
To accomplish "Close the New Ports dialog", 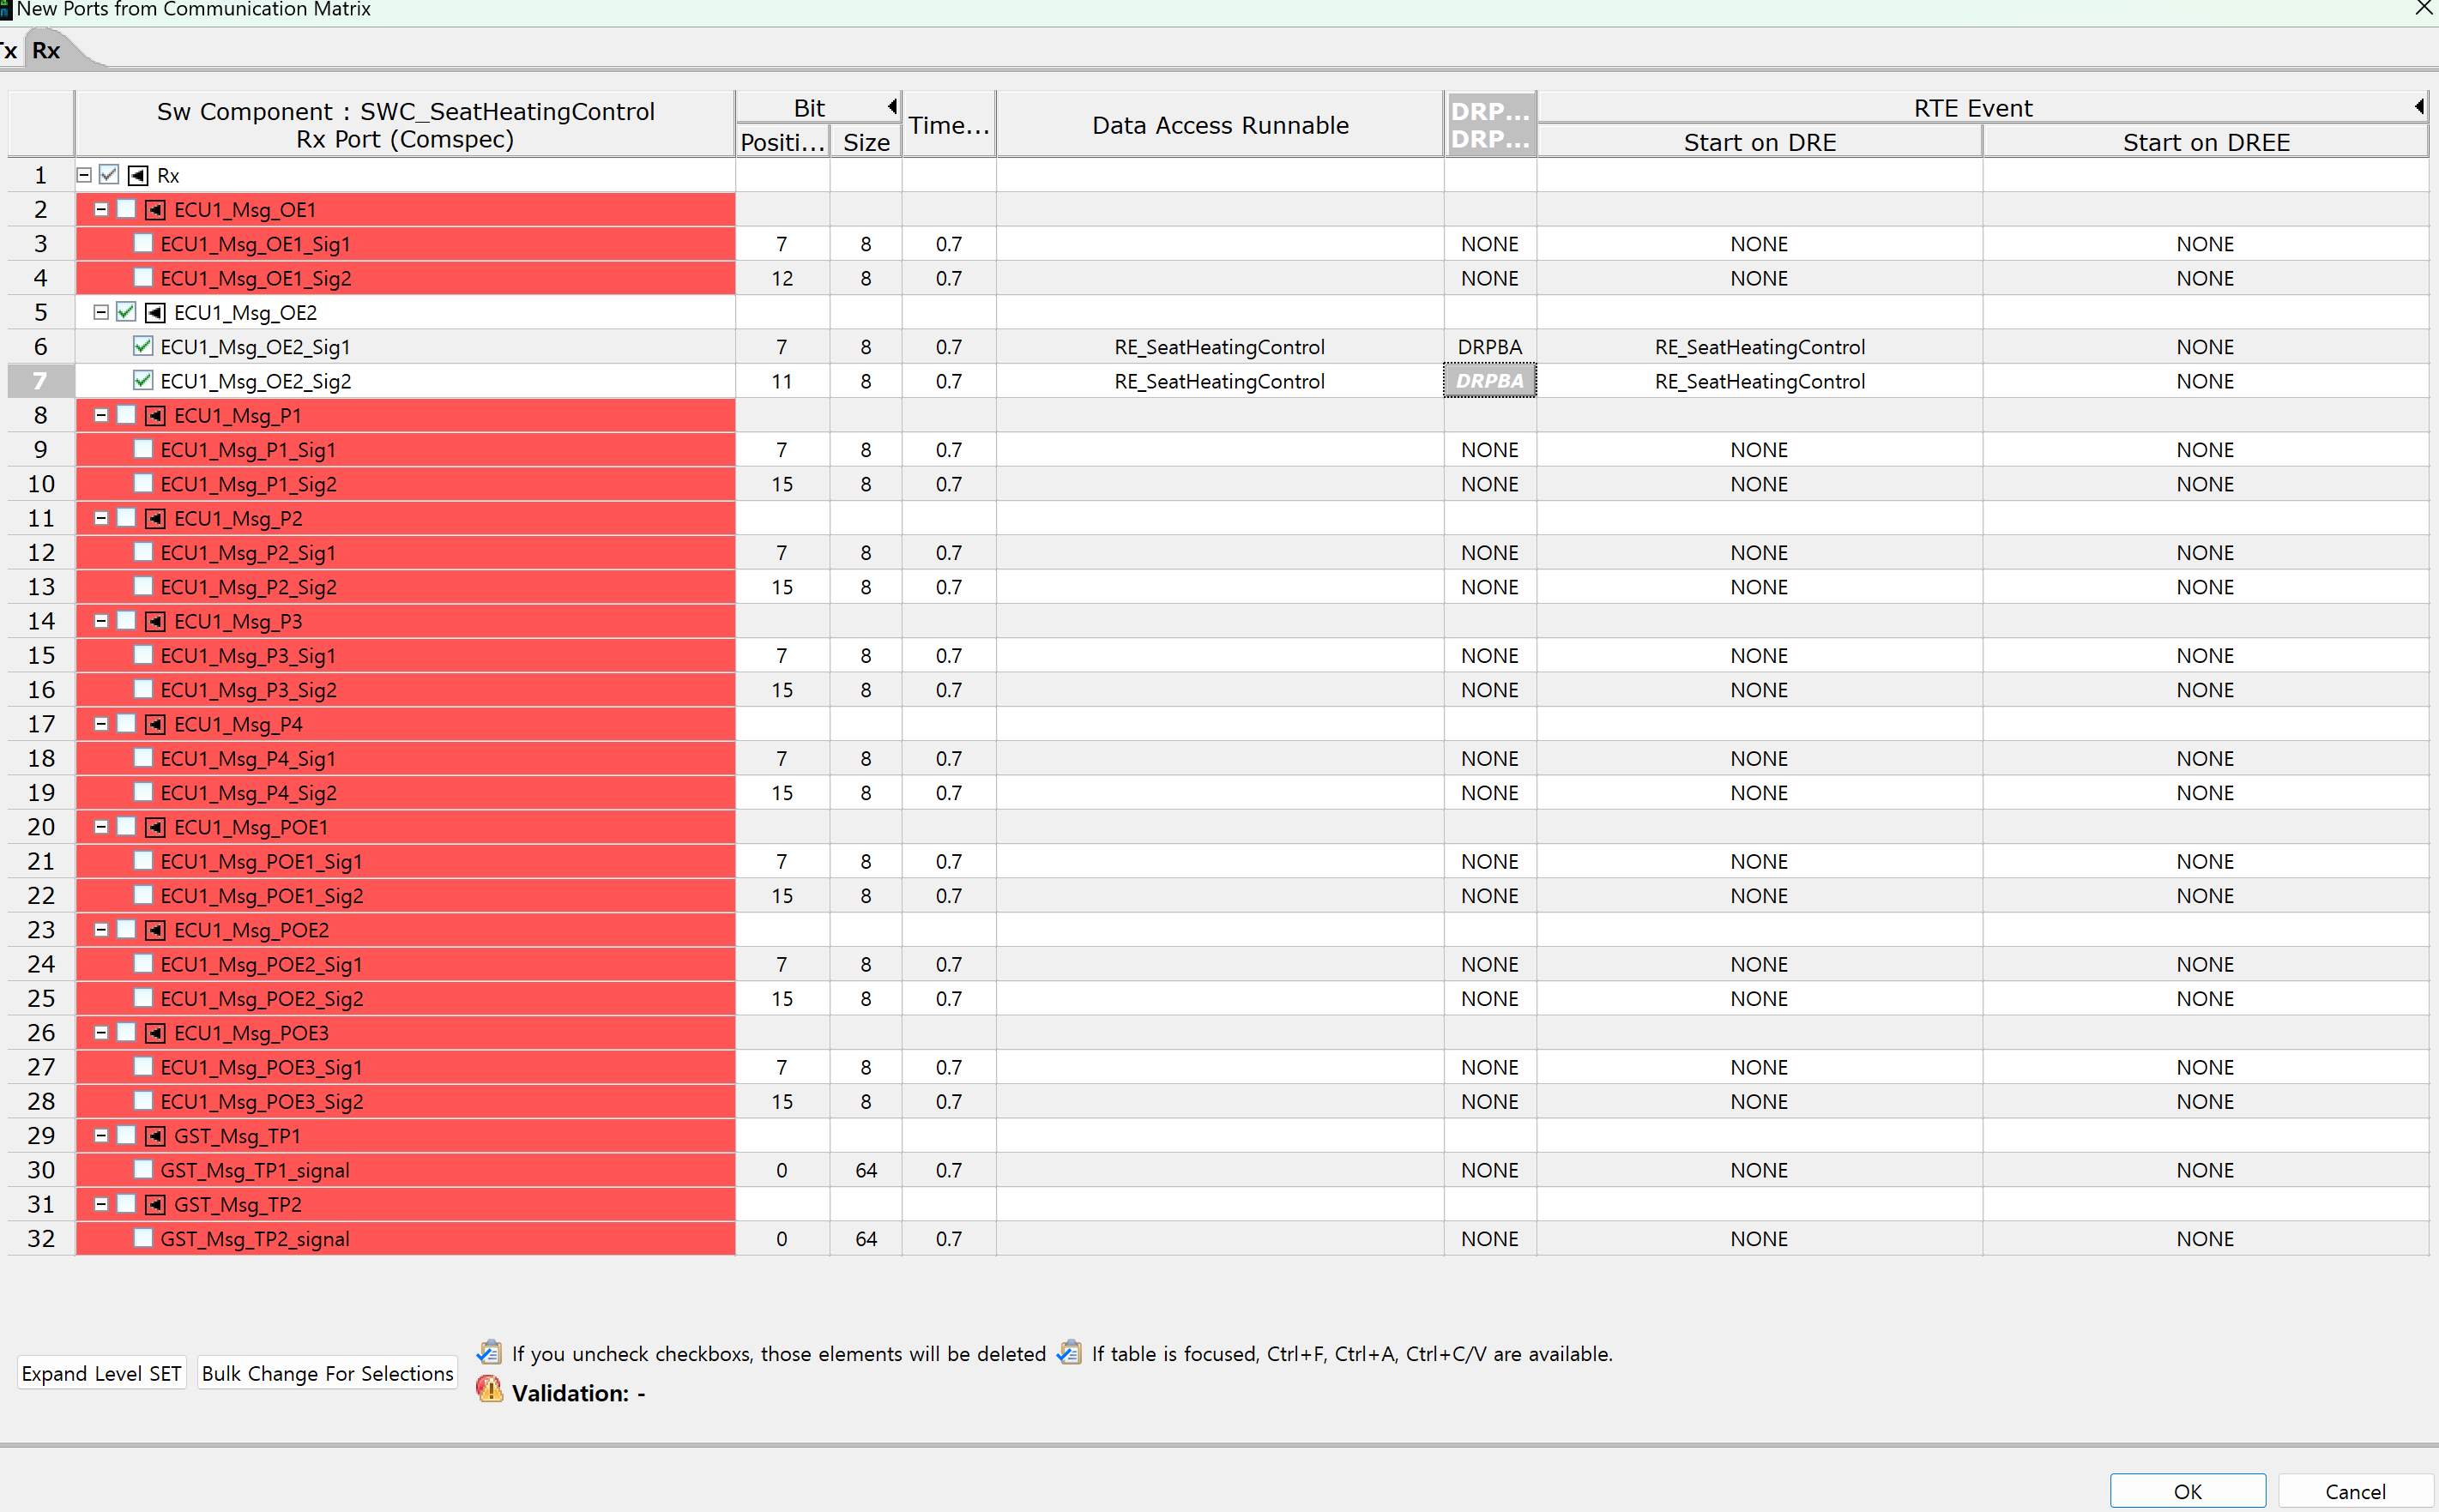I will coord(2423,9).
